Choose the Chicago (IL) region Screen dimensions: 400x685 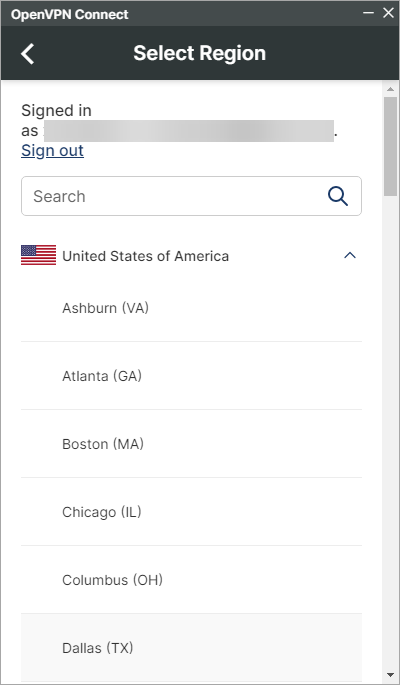(x=191, y=512)
